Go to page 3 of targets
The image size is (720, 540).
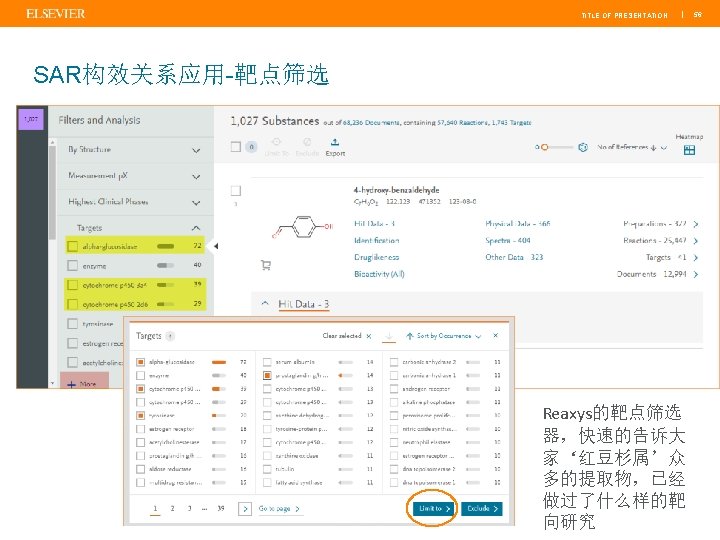pos(189,509)
